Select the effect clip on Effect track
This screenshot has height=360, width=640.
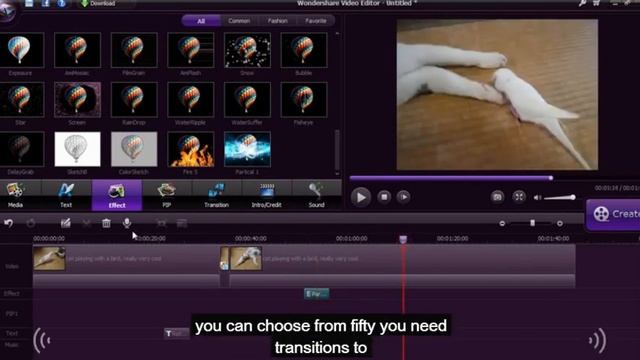(317, 293)
